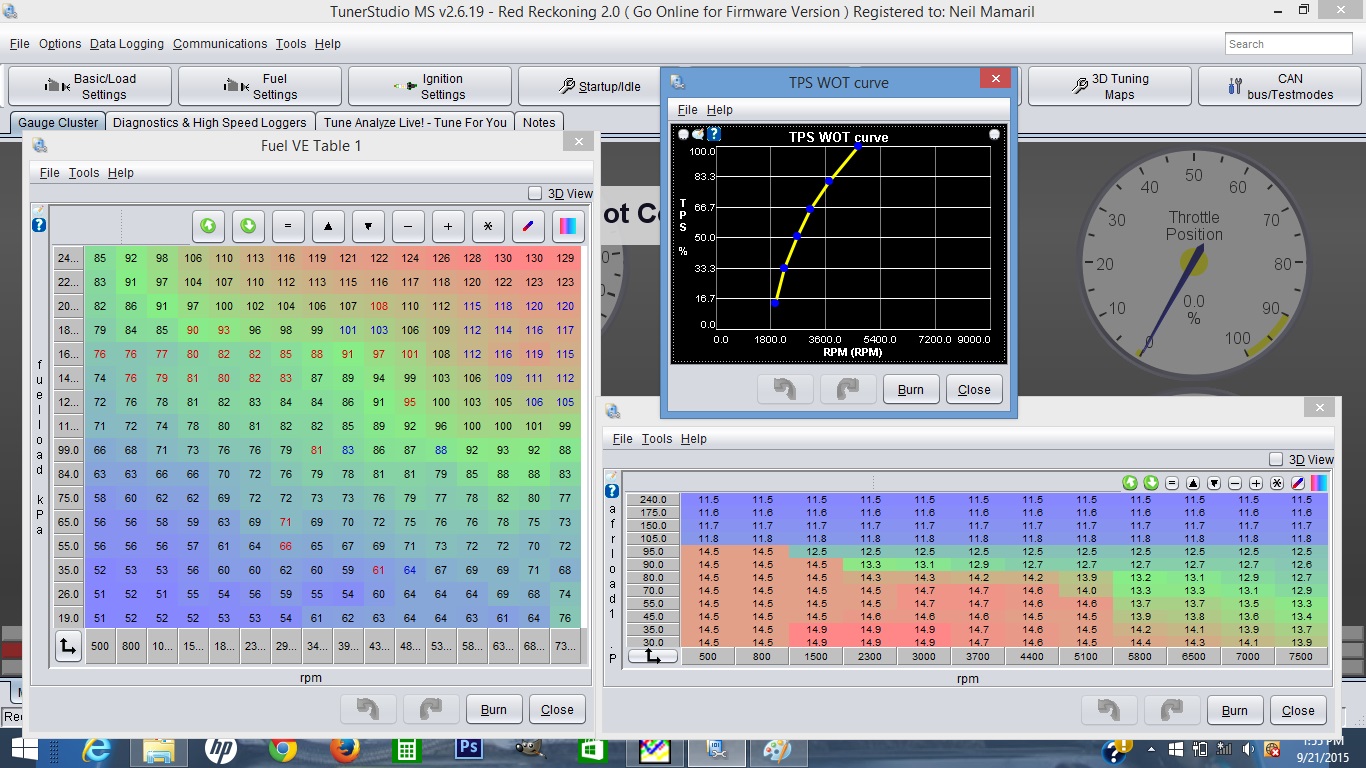Switch to Diagnostics & High Speed Loggers tab

pyautogui.click(x=210, y=122)
